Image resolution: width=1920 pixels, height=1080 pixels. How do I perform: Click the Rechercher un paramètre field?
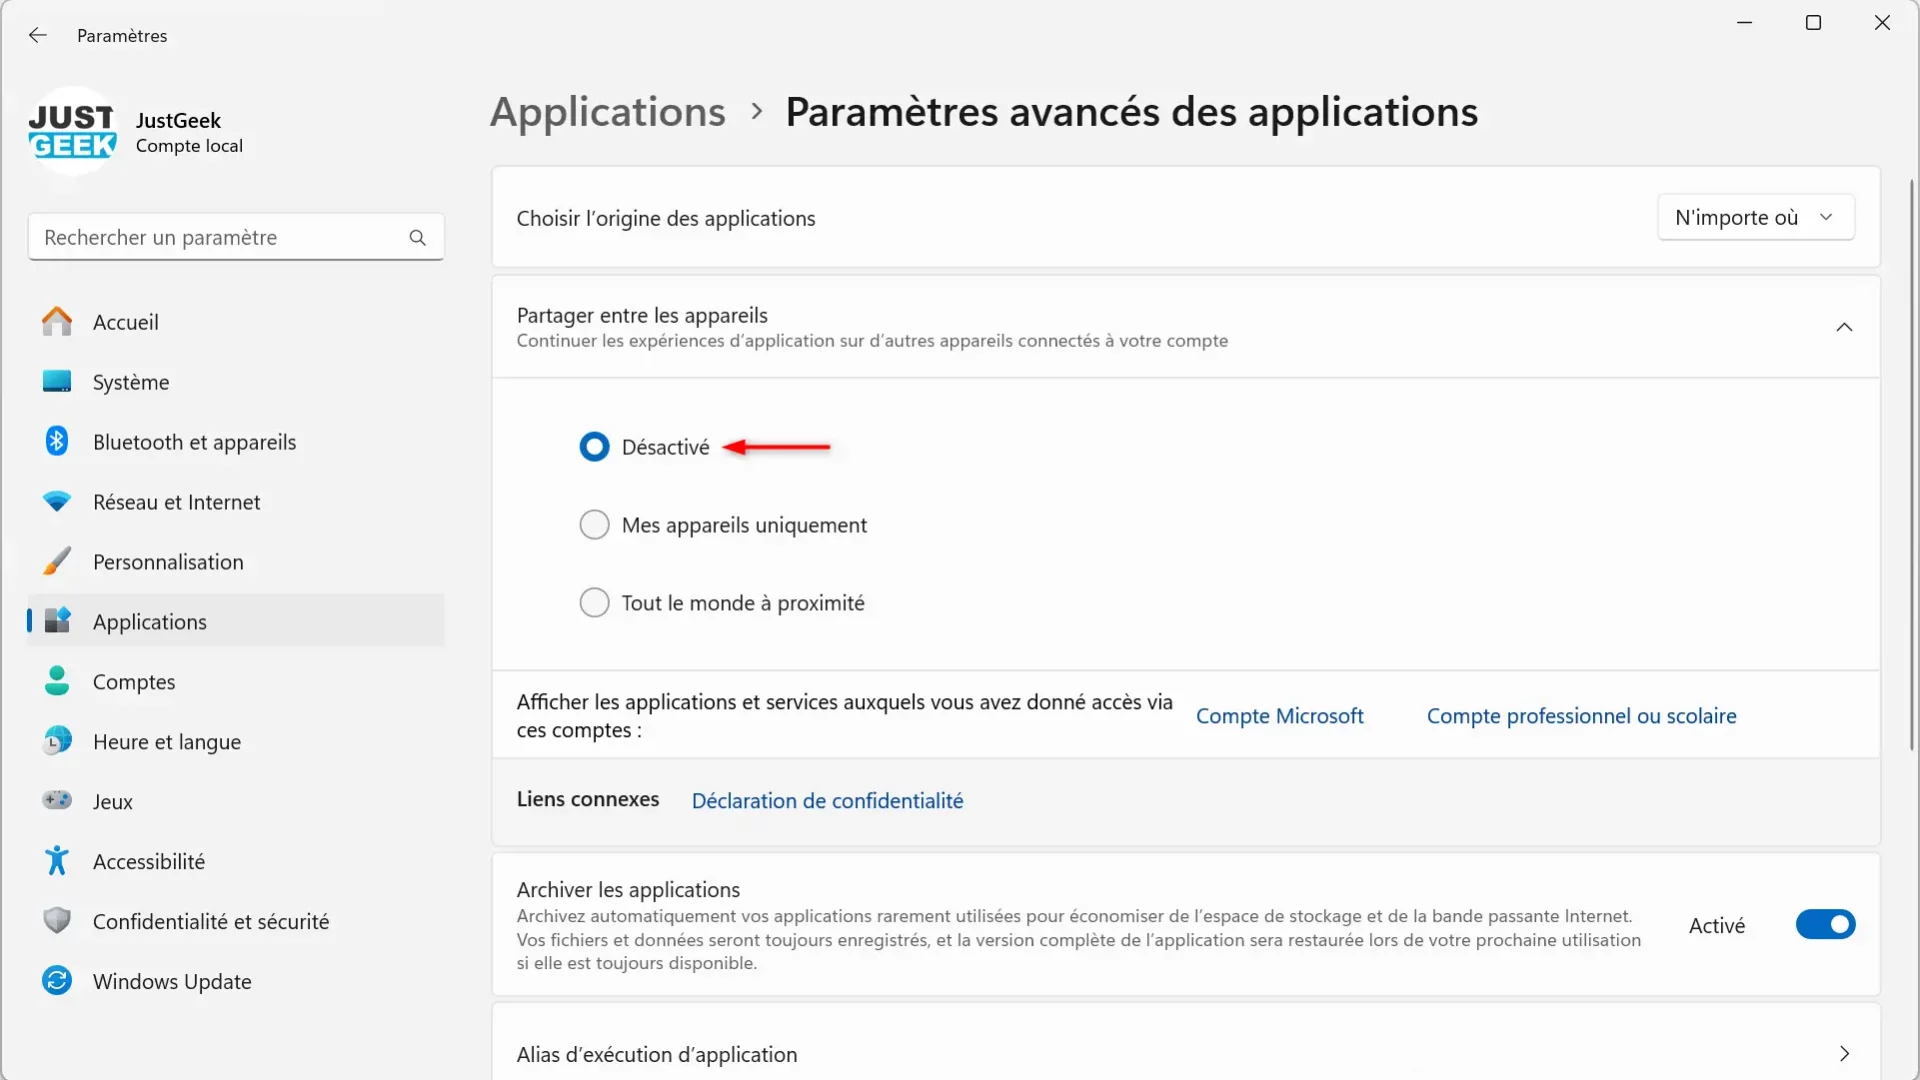(x=236, y=237)
